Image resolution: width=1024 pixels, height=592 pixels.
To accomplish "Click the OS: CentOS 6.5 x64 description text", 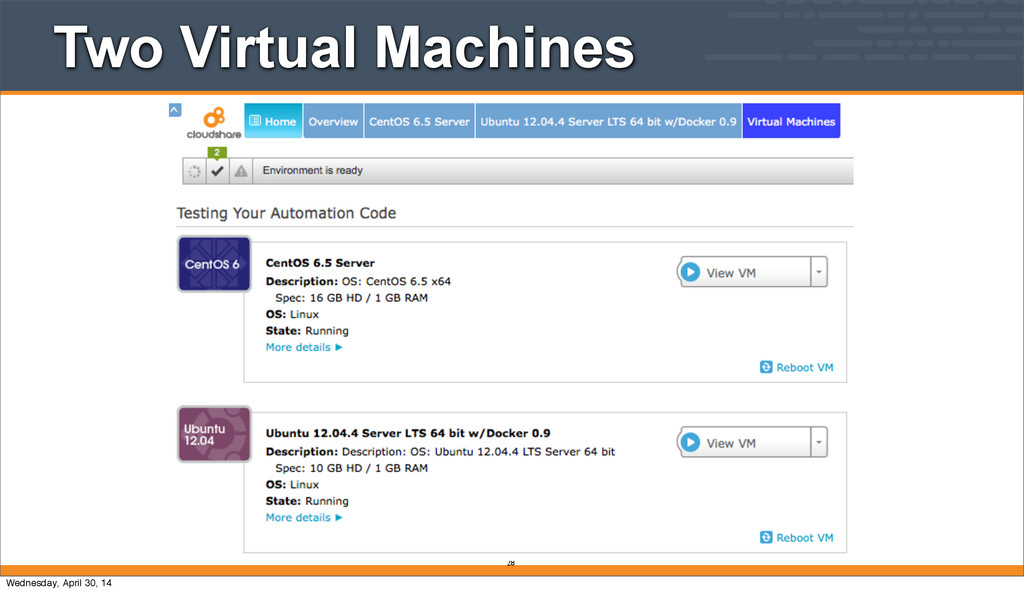I will [x=396, y=282].
